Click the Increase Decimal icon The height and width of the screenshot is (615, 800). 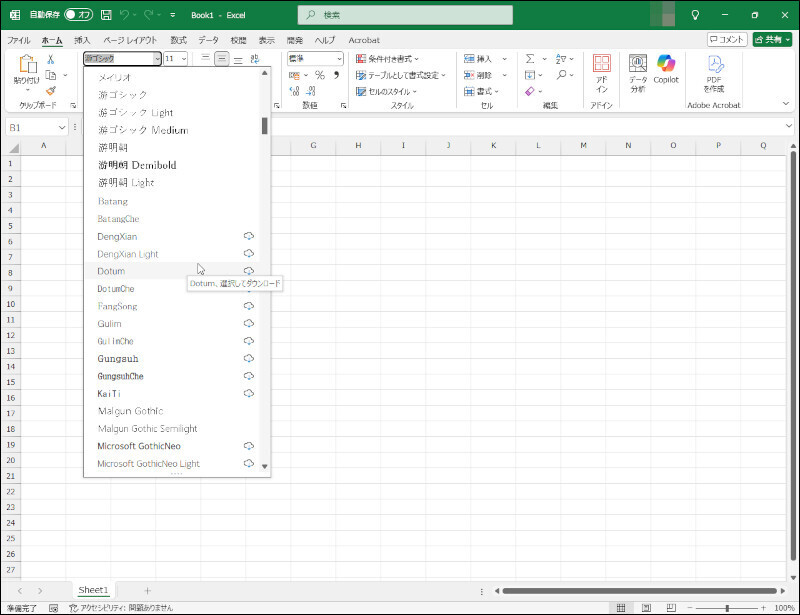click(294, 91)
